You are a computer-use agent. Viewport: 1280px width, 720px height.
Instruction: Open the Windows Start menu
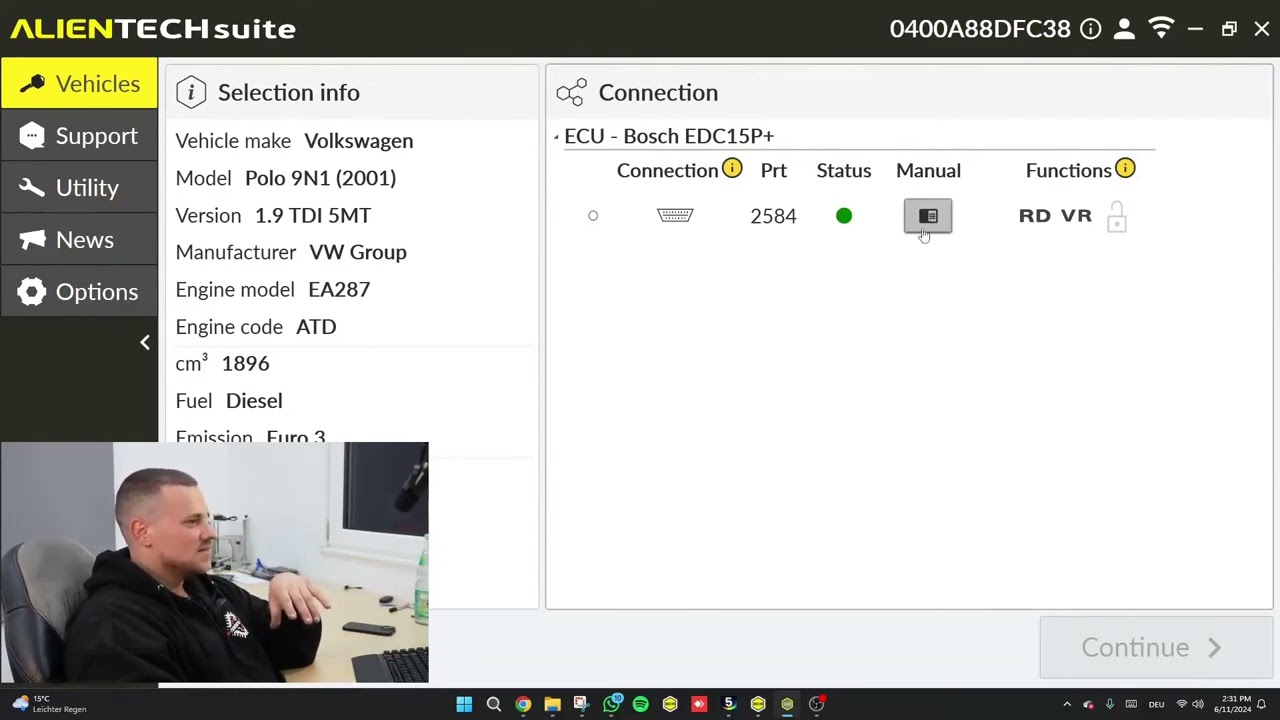click(464, 704)
